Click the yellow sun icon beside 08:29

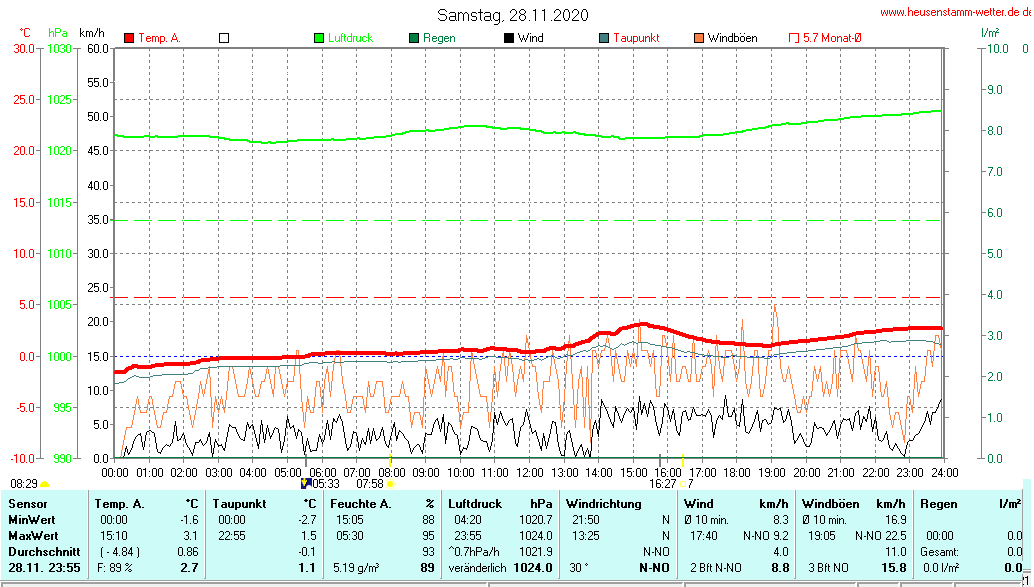coord(44,484)
